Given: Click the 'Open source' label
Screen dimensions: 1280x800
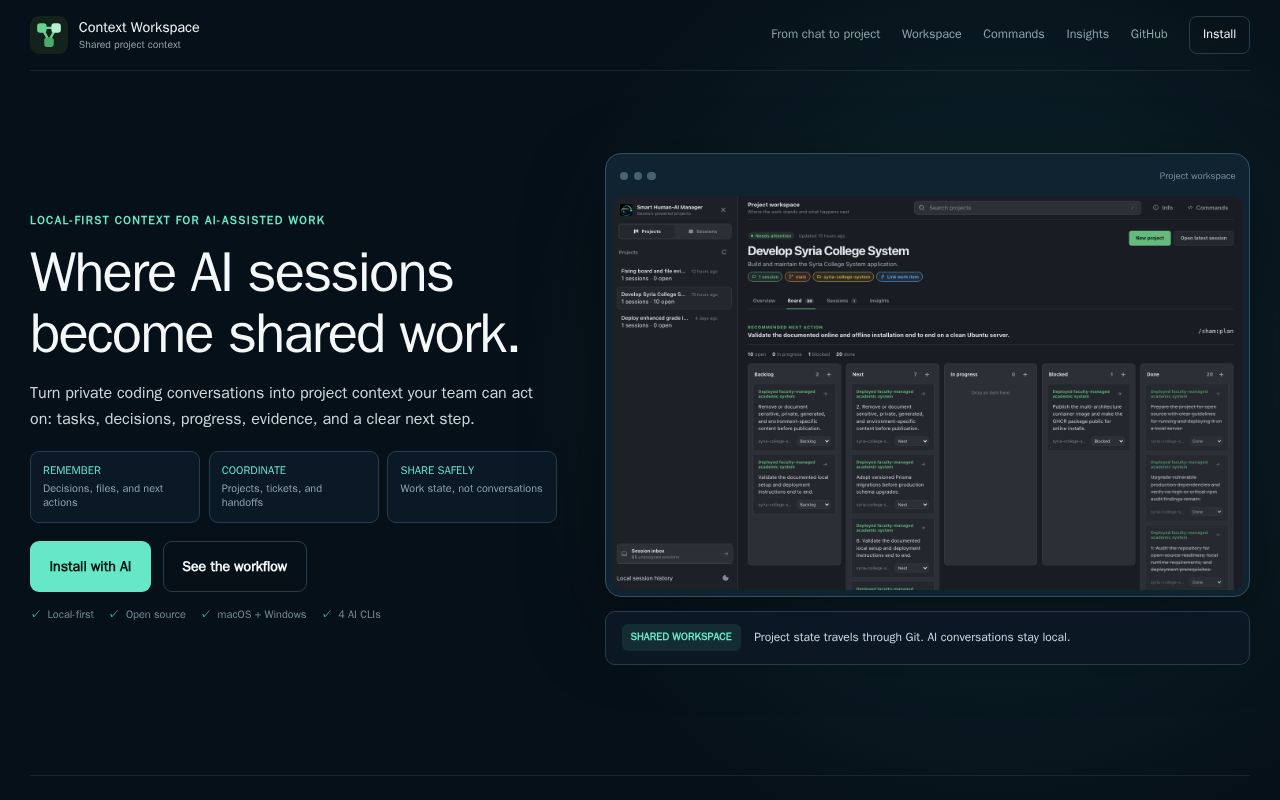Looking at the screenshot, I should (156, 614).
